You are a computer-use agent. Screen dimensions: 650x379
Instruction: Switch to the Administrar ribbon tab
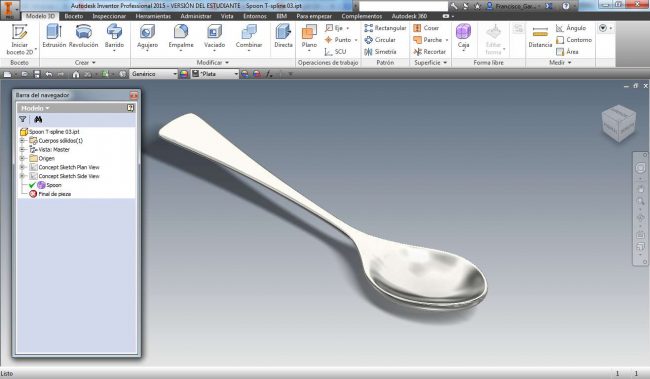coord(196,16)
